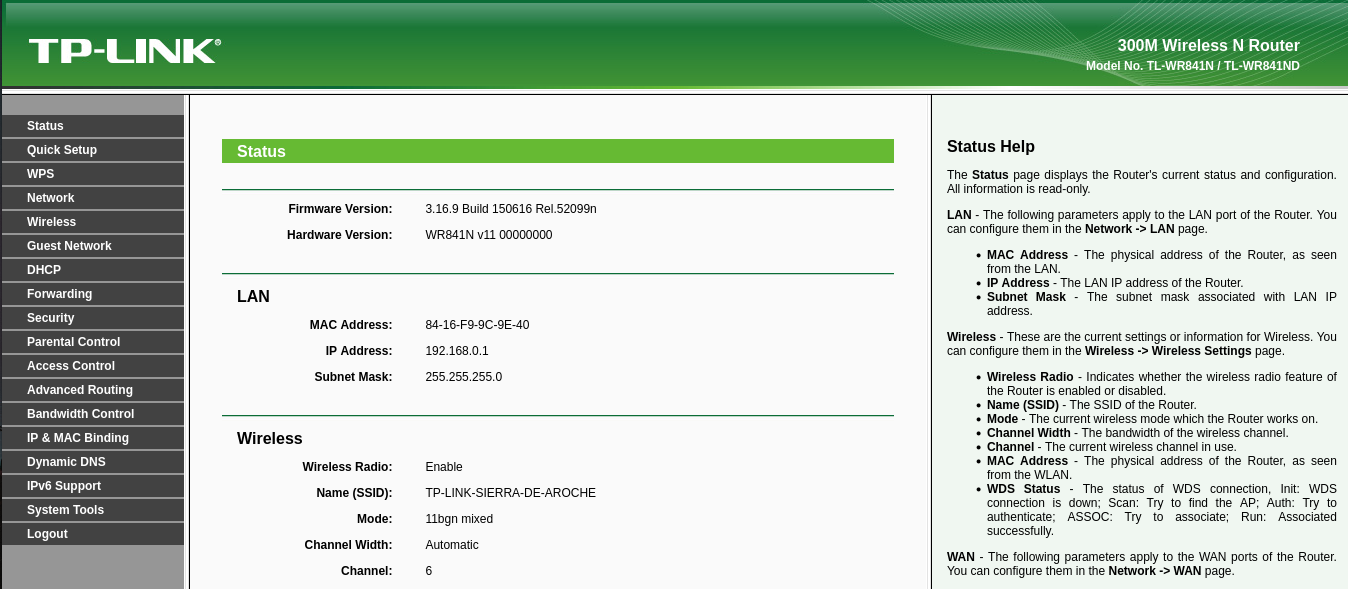Viewport: 1348px width, 589px height.
Task: Select Advanced Routing in sidebar
Action: point(93,390)
